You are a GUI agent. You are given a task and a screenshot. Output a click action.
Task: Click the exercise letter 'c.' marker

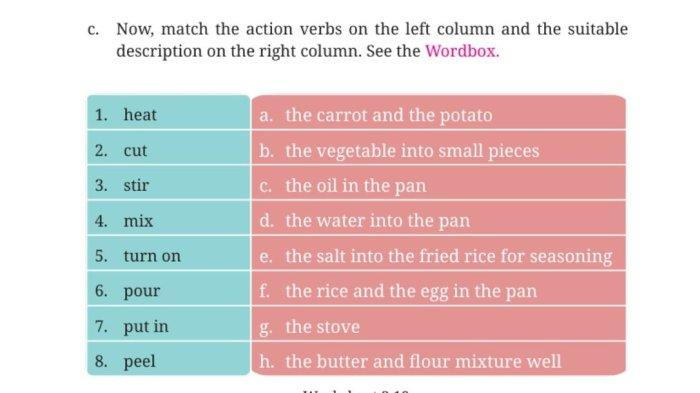coord(93,29)
